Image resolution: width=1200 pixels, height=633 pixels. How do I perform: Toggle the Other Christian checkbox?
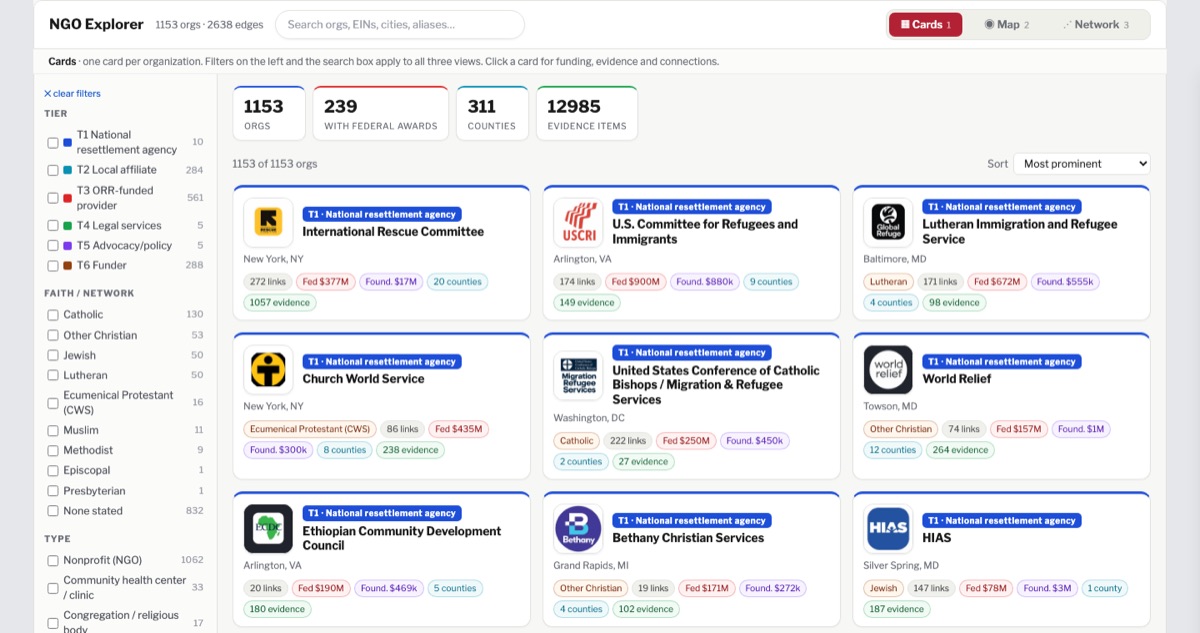coord(53,335)
